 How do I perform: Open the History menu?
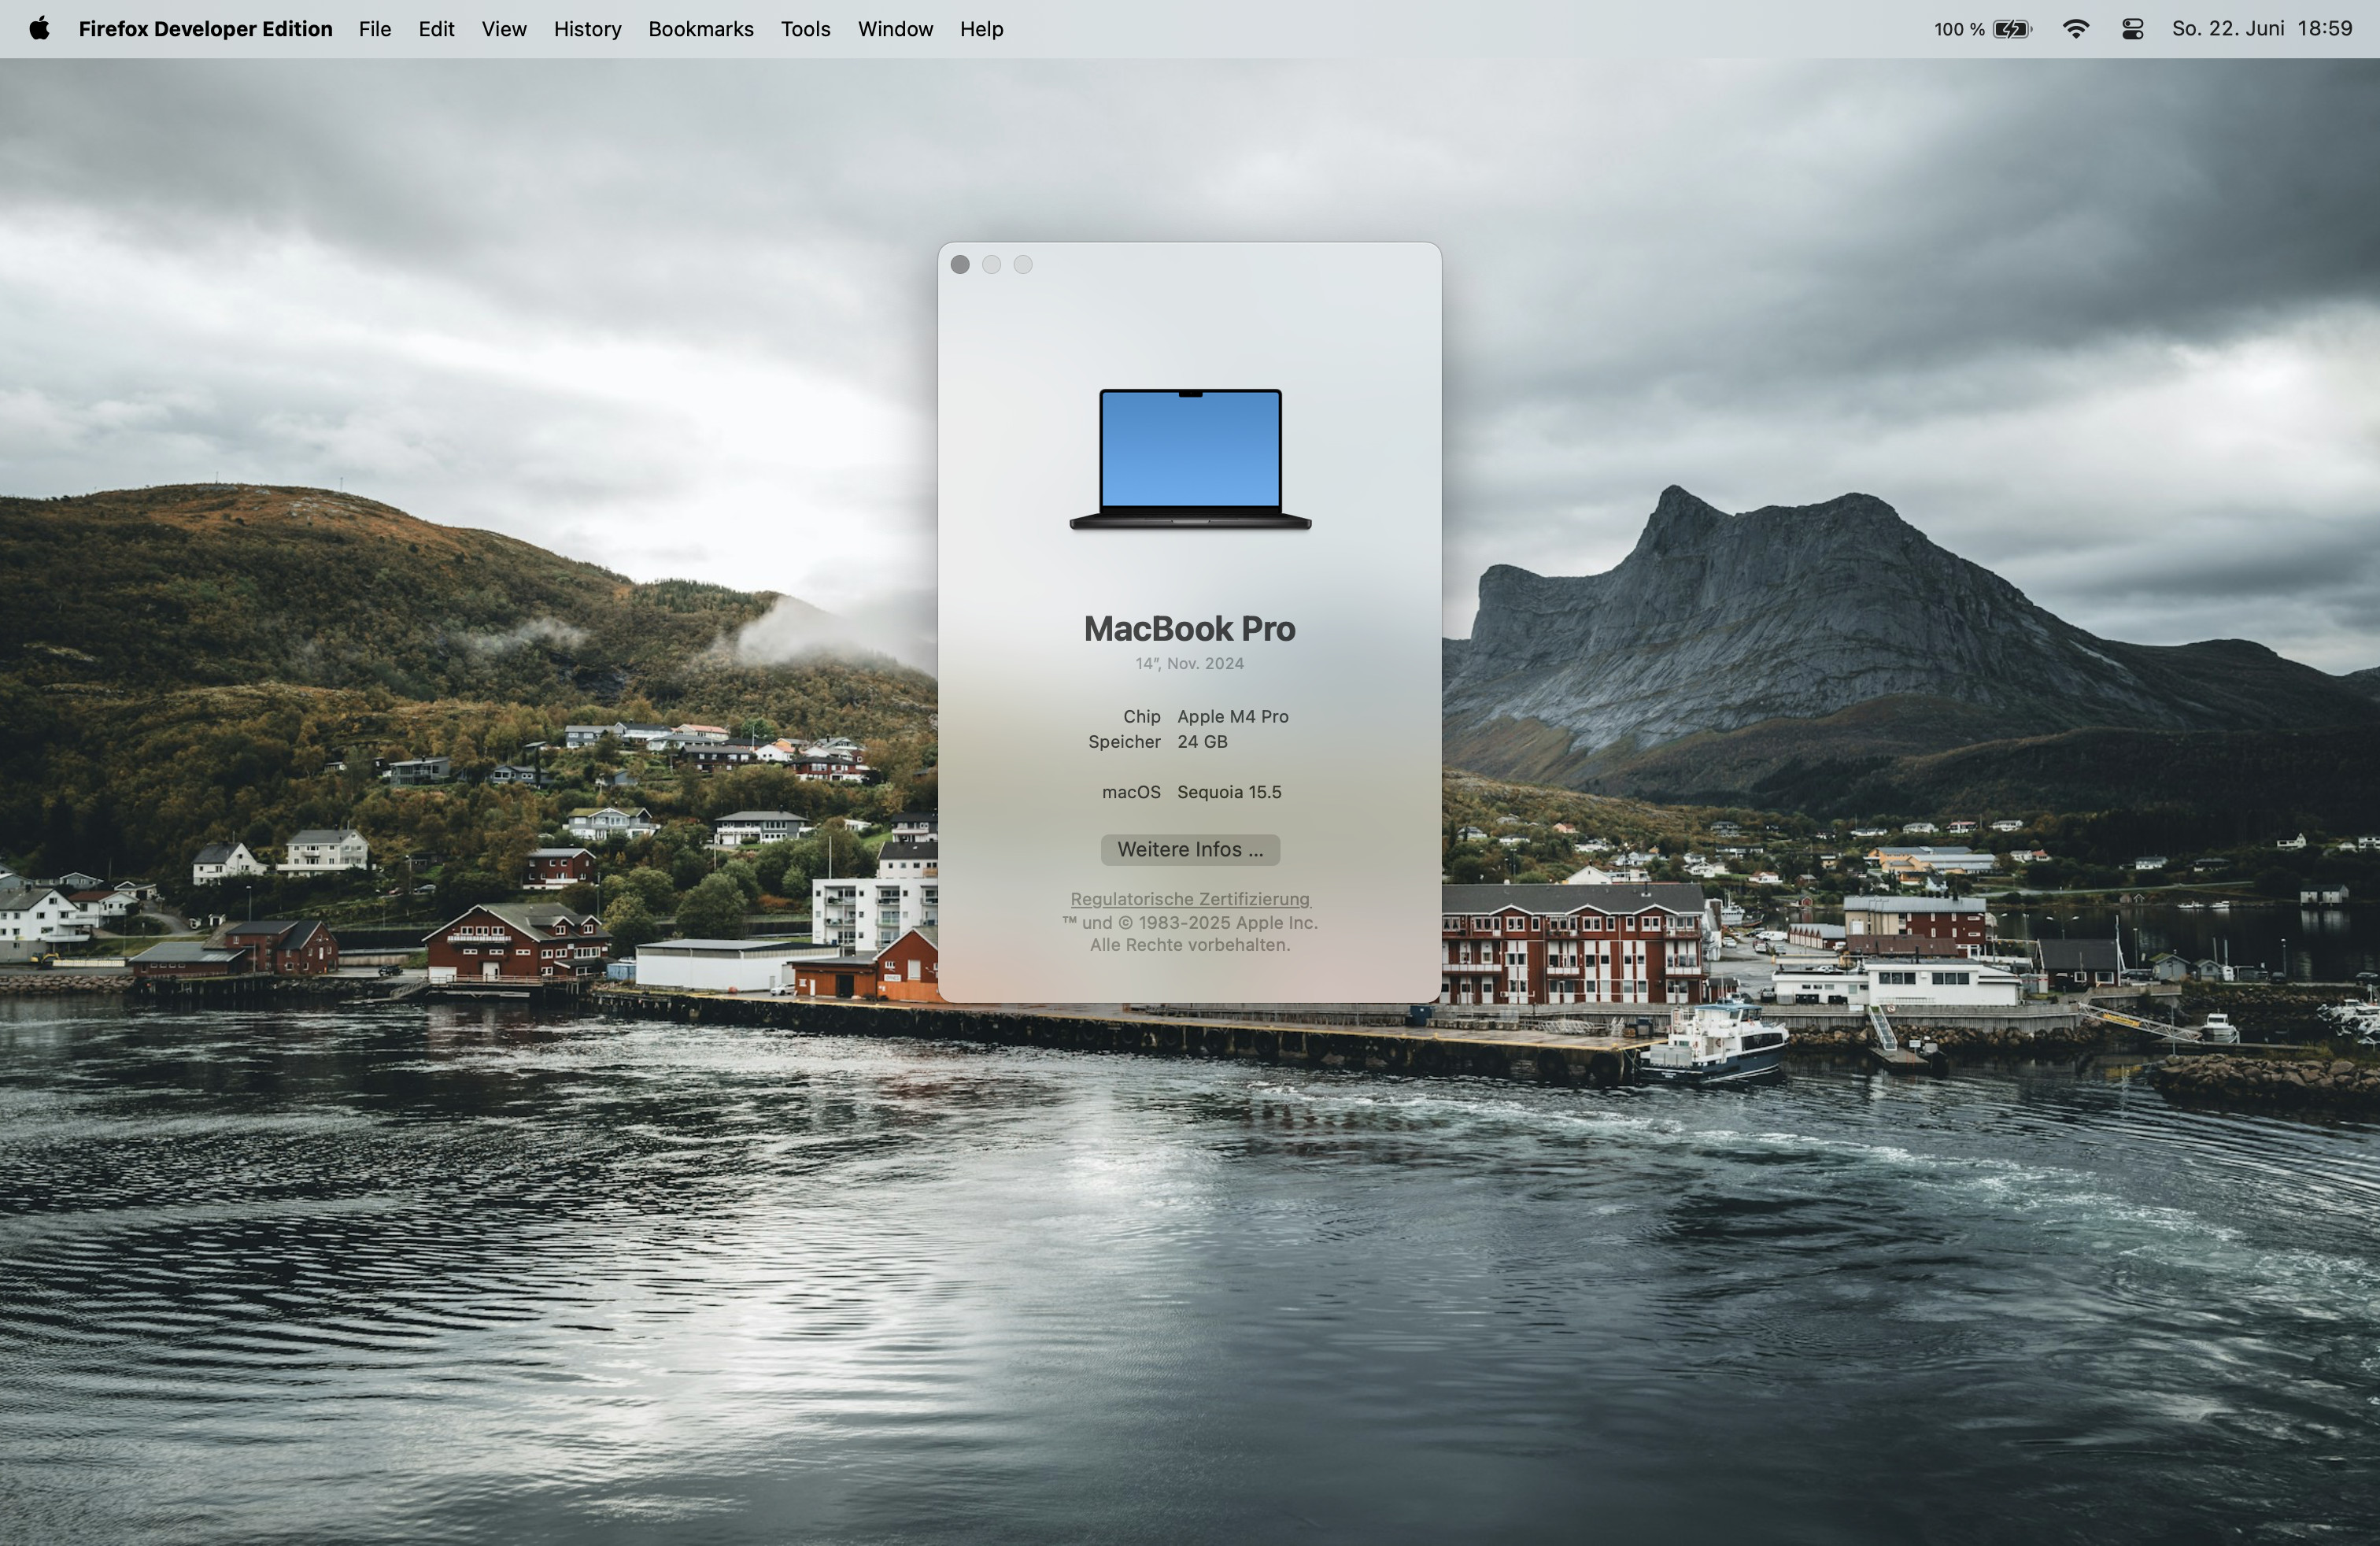[x=588, y=29]
